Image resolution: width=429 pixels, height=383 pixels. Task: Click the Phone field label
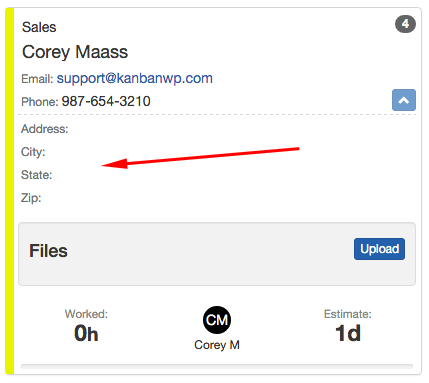(x=40, y=102)
